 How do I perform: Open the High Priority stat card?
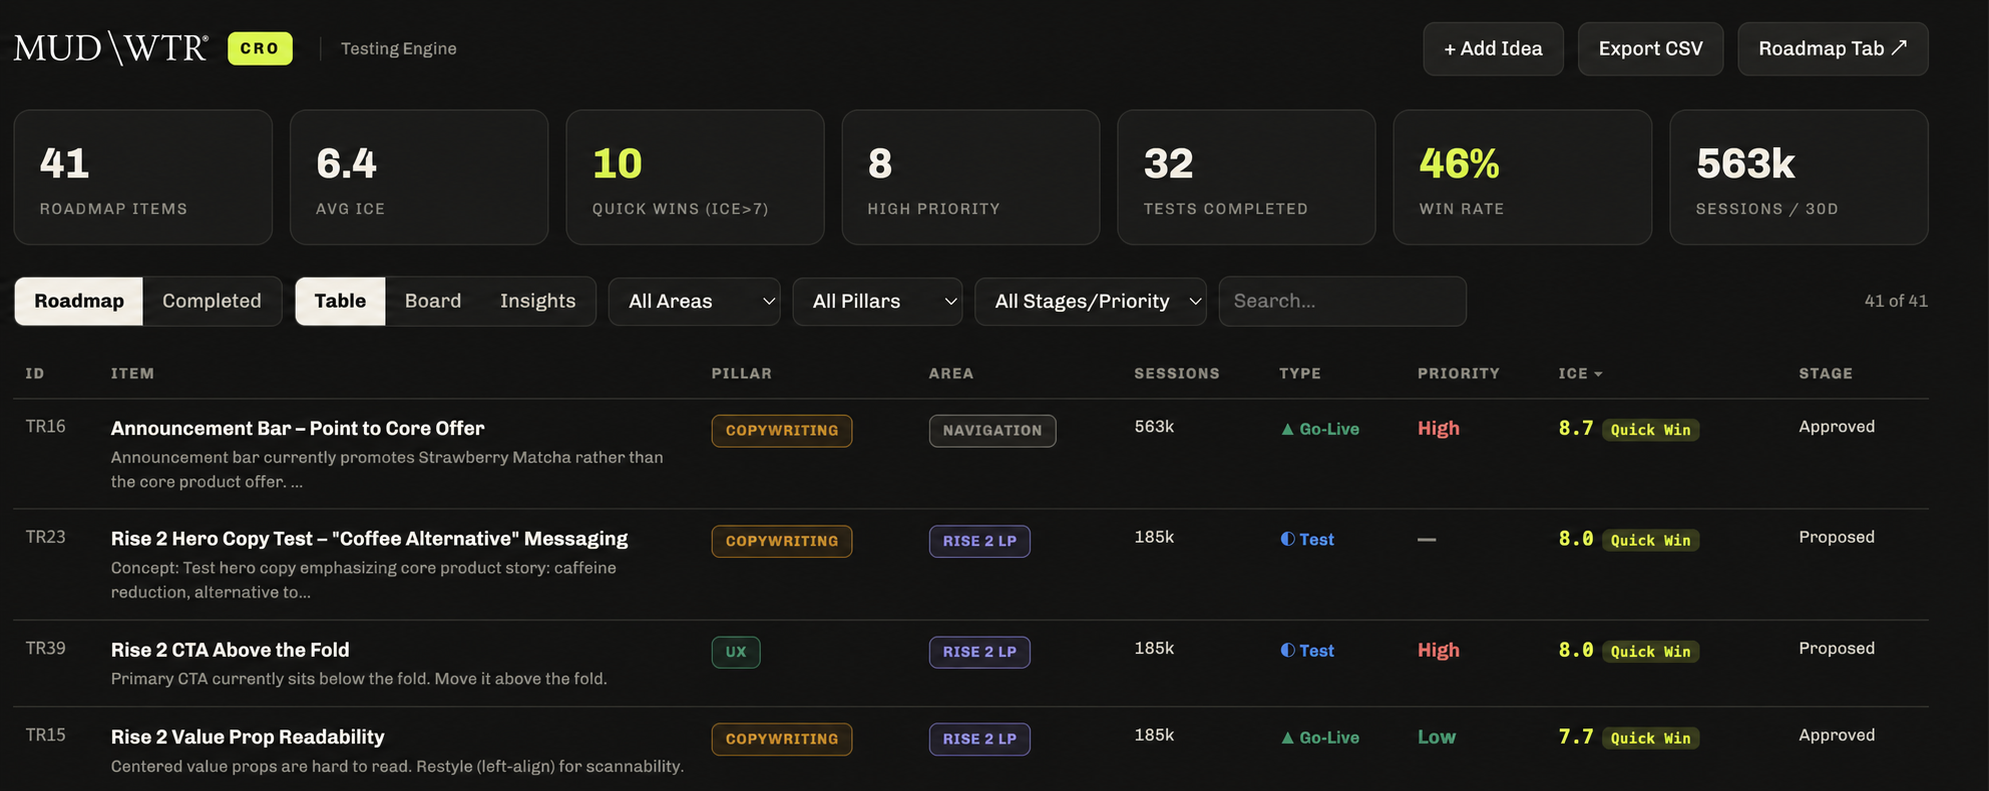click(x=971, y=177)
